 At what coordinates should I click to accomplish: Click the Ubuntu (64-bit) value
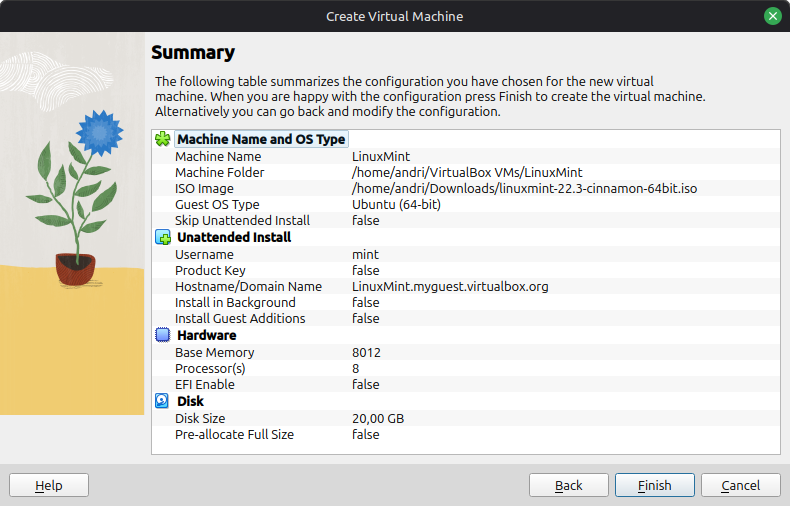pyautogui.click(x=397, y=205)
